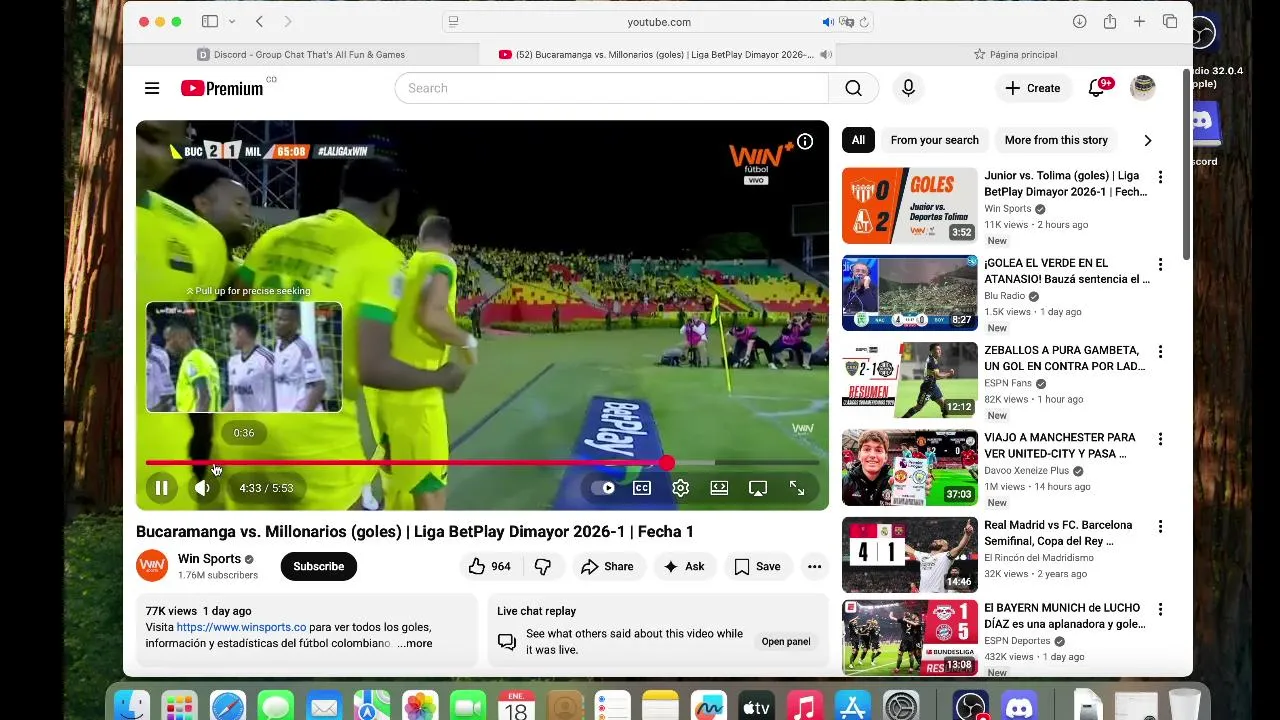Share the Bucaramanga vs. Millonarios video

coord(607,566)
